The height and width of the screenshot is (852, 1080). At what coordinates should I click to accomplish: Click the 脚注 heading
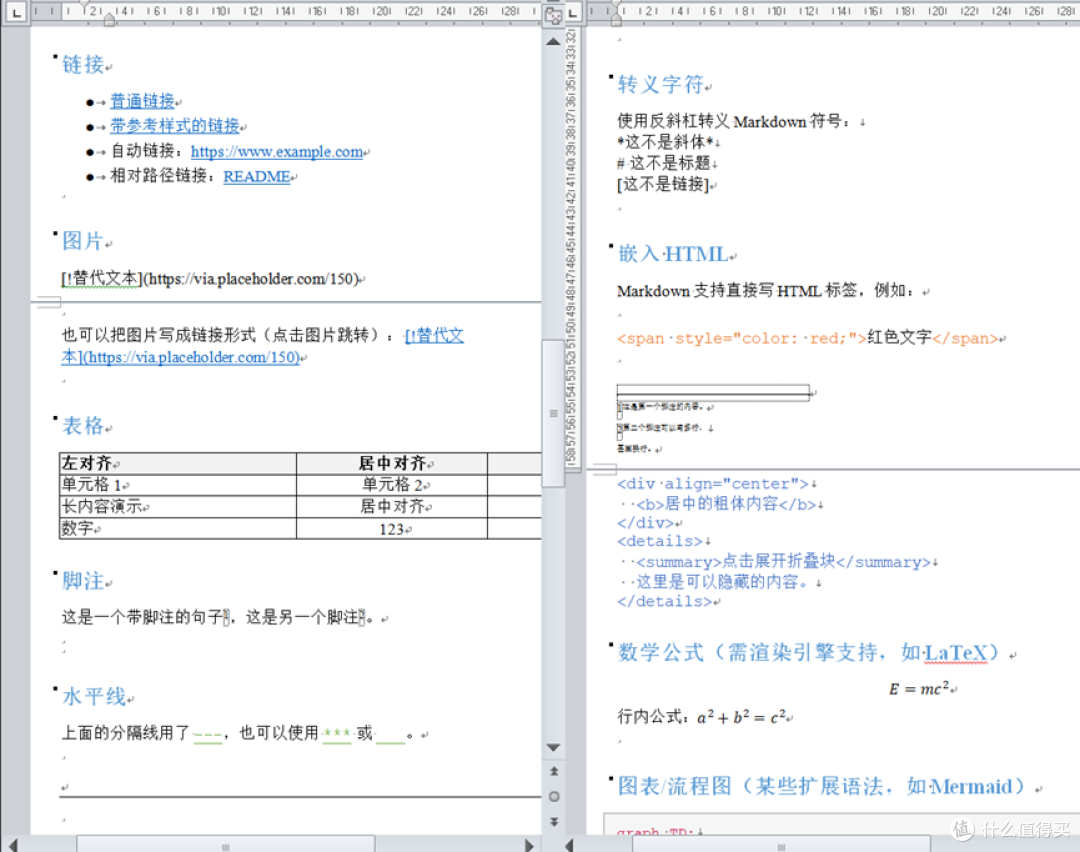(x=83, y=581)
